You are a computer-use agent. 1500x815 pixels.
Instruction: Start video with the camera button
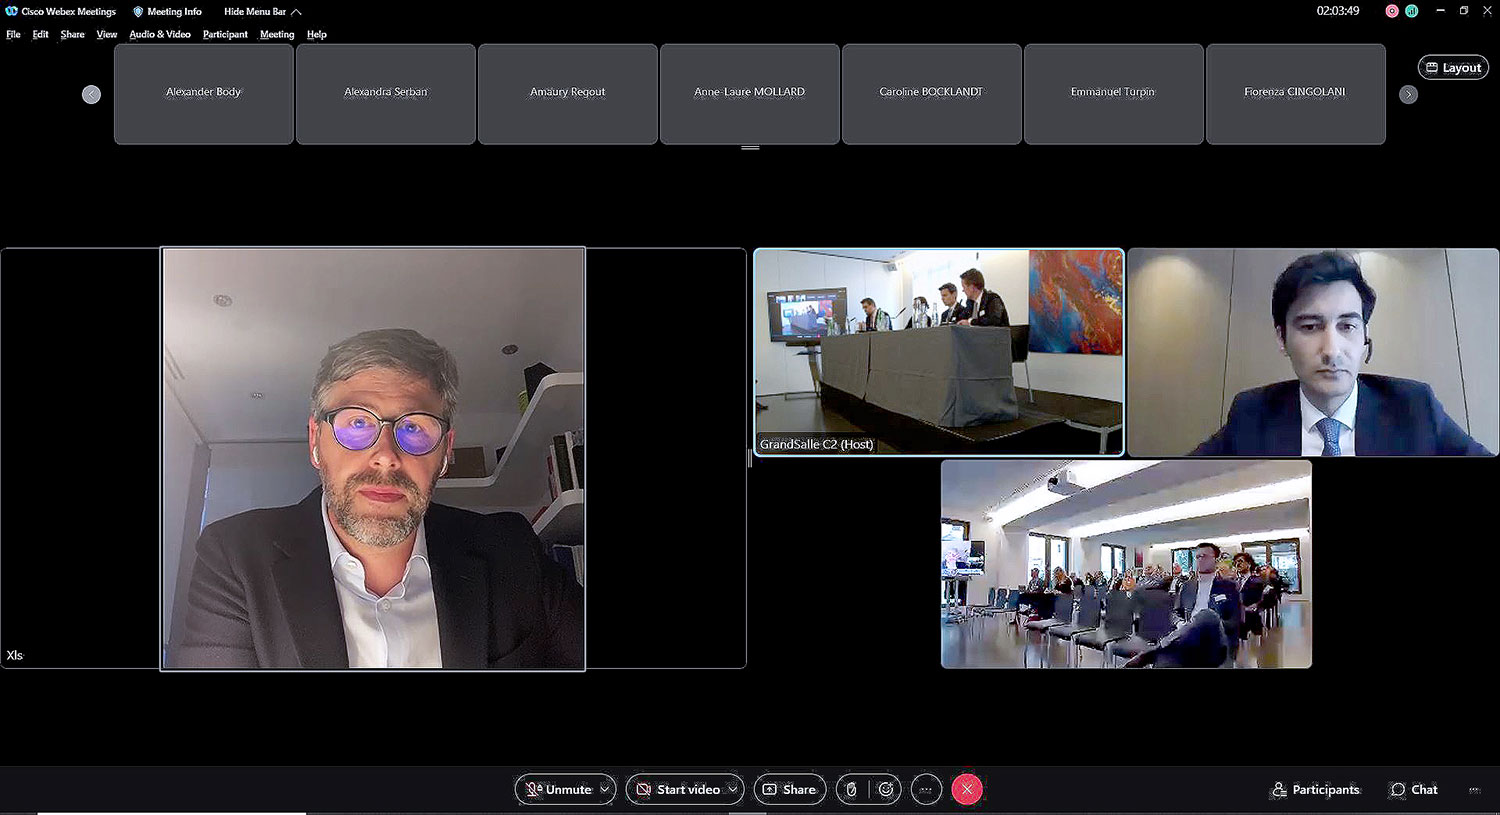[678, 789]
